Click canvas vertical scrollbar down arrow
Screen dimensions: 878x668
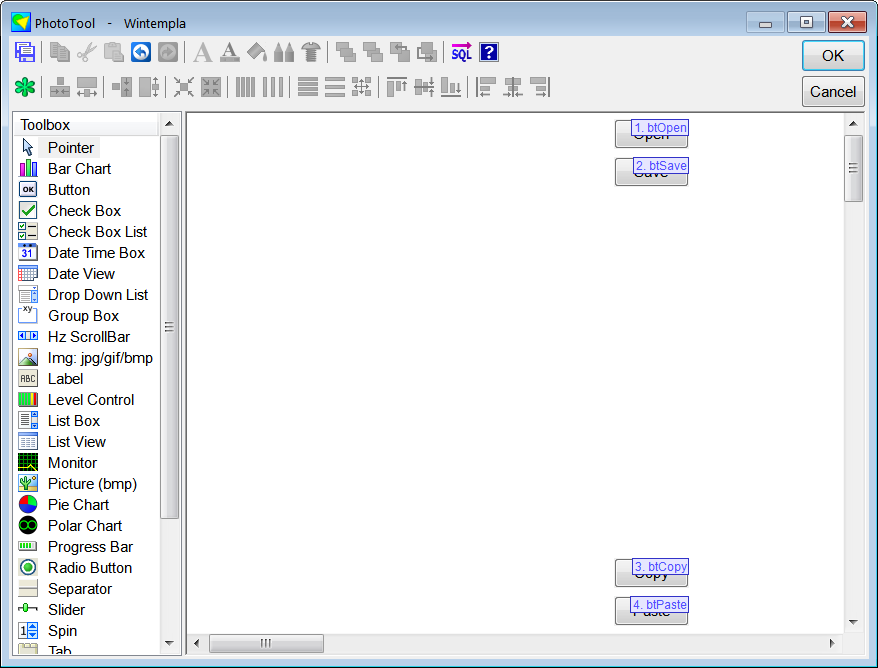(x=853, y=622)
